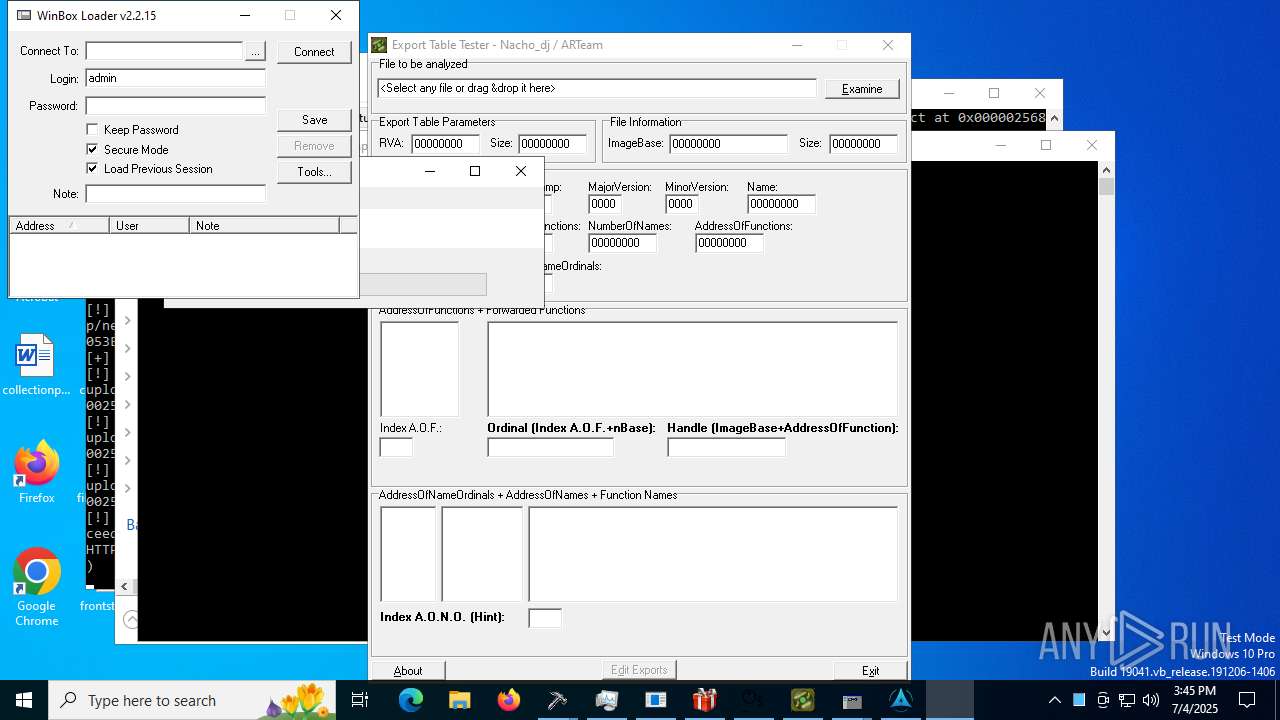Open the monitor chart app on taskbar
Image resolution: width=1280 pixels, height=720 pixels.
(607, 700)
